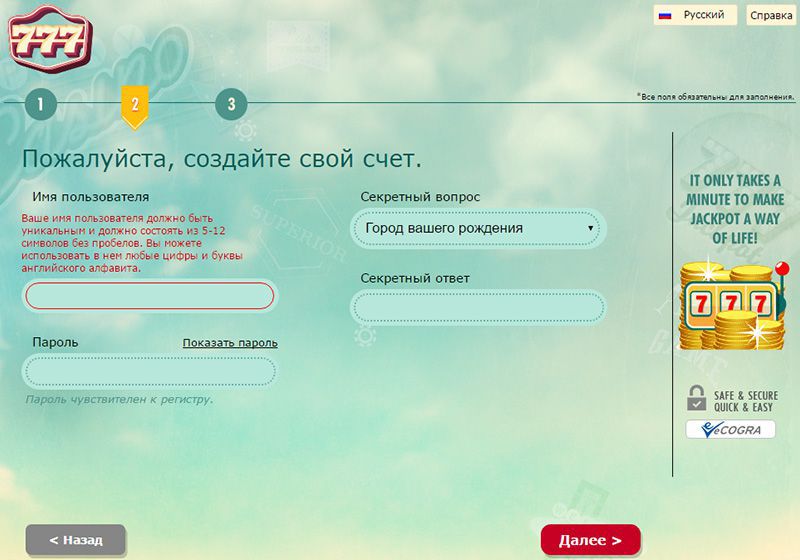Screen dimensions: 800x560
Task: Go to registration step 1
Action: tap(41, 104)
